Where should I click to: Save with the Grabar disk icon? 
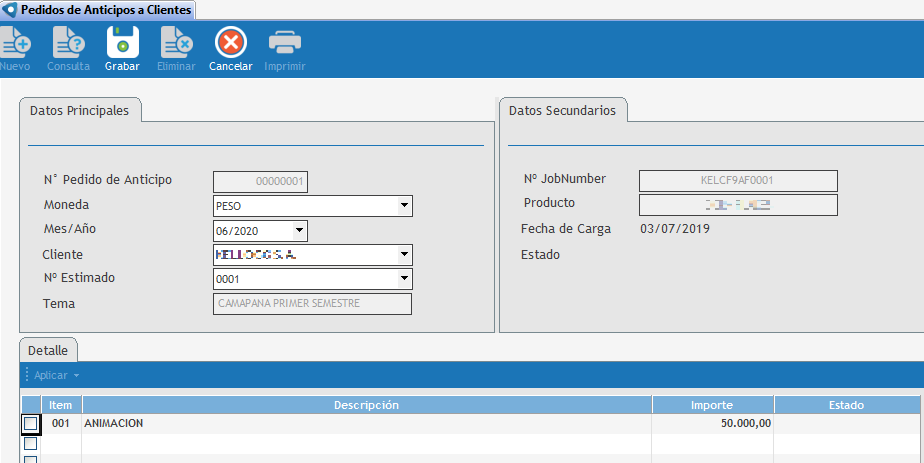(122, 44)
